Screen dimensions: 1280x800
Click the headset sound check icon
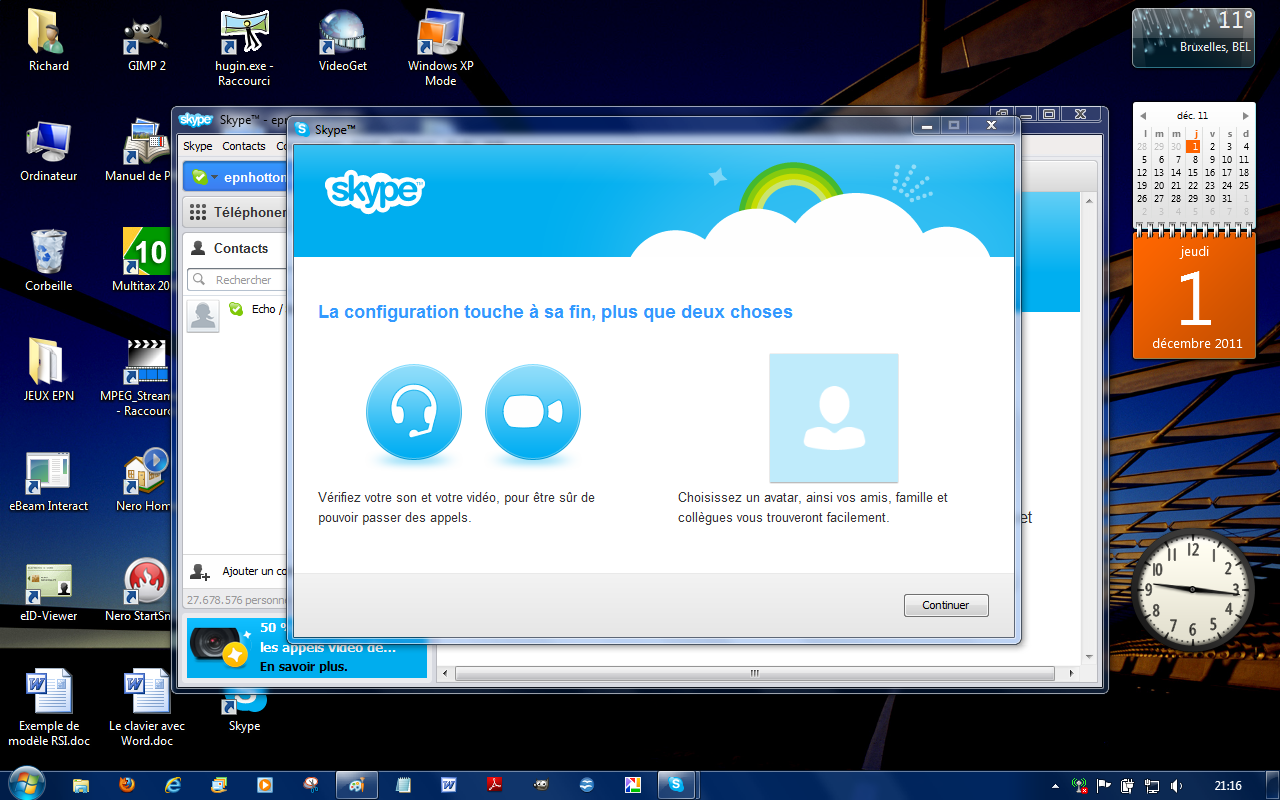click(414, 412)
